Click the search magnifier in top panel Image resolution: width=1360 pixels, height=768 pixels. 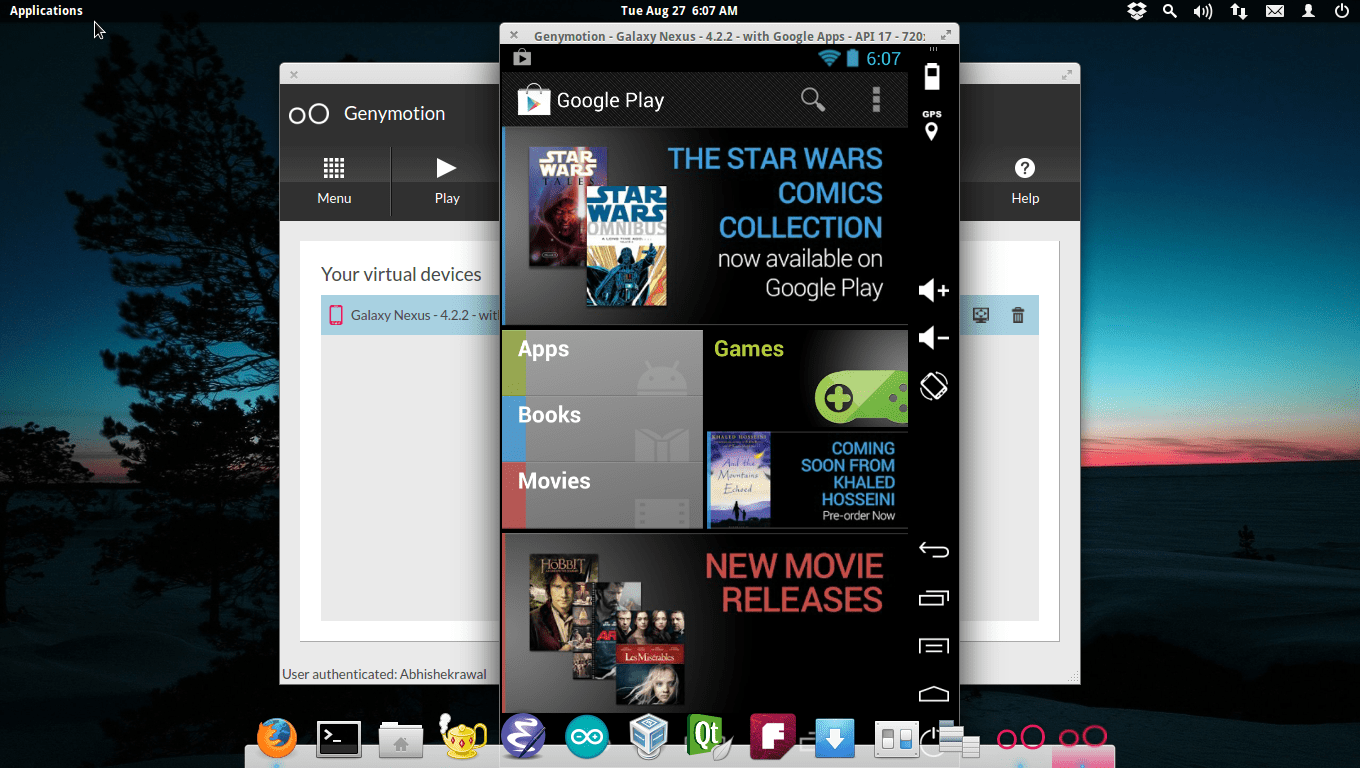point(1170,11)
